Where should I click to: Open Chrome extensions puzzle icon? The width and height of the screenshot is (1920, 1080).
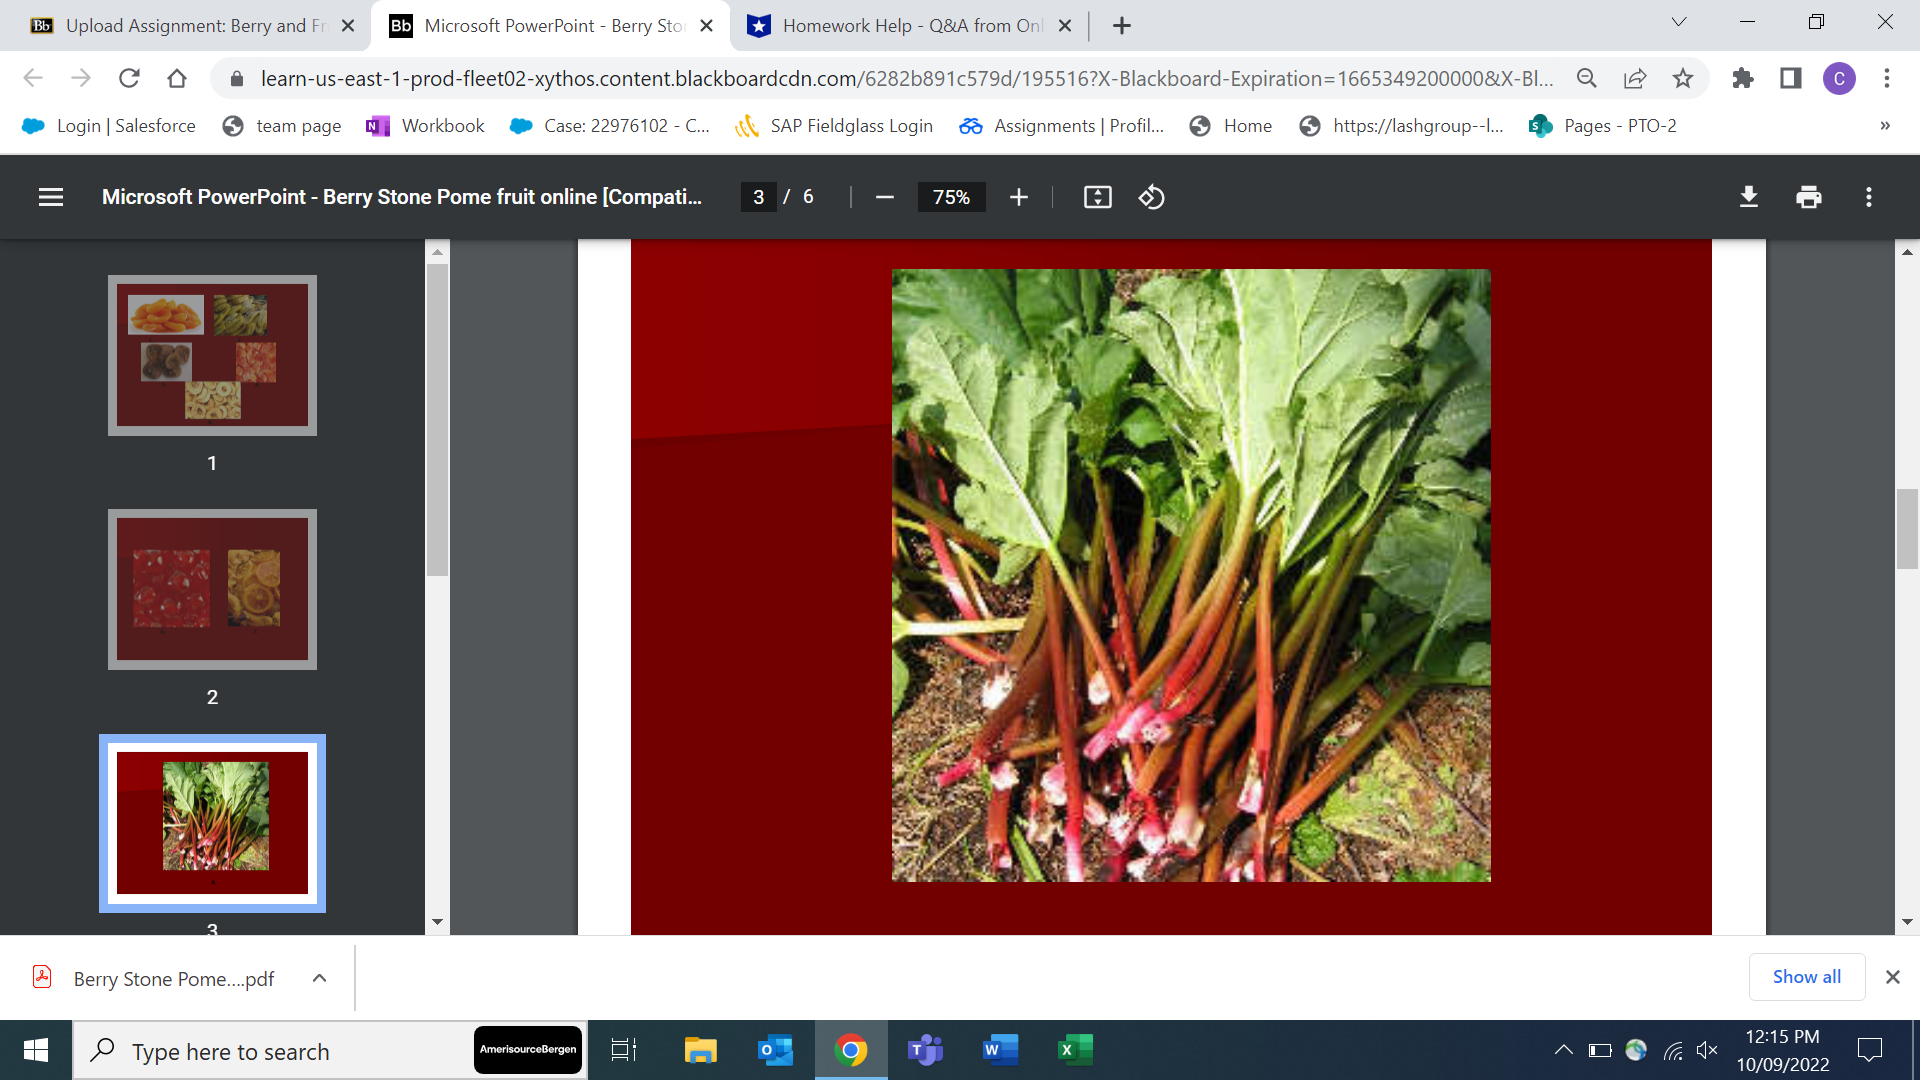pyautogui.click(x=1742, y=78)
